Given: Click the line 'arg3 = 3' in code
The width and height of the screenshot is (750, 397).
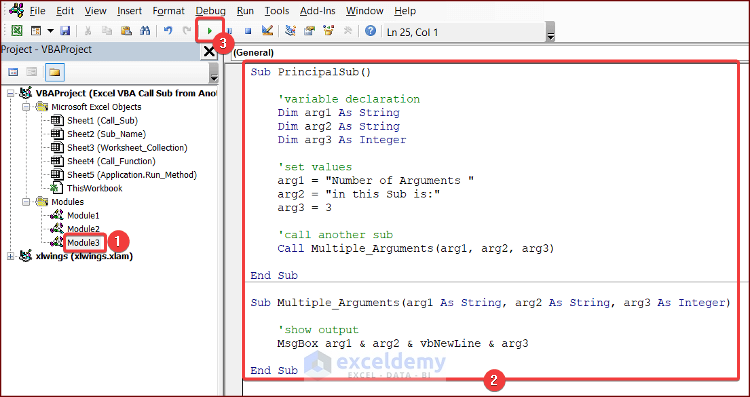Looking at the screenshot, I should [304, 208].
